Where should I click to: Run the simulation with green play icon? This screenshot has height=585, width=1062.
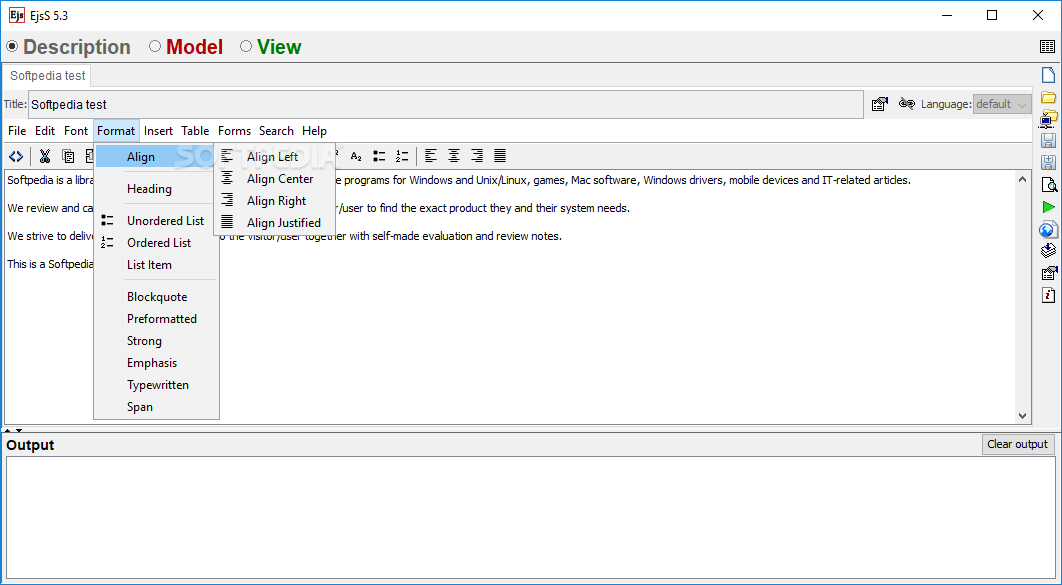[x=1048, y=207]
